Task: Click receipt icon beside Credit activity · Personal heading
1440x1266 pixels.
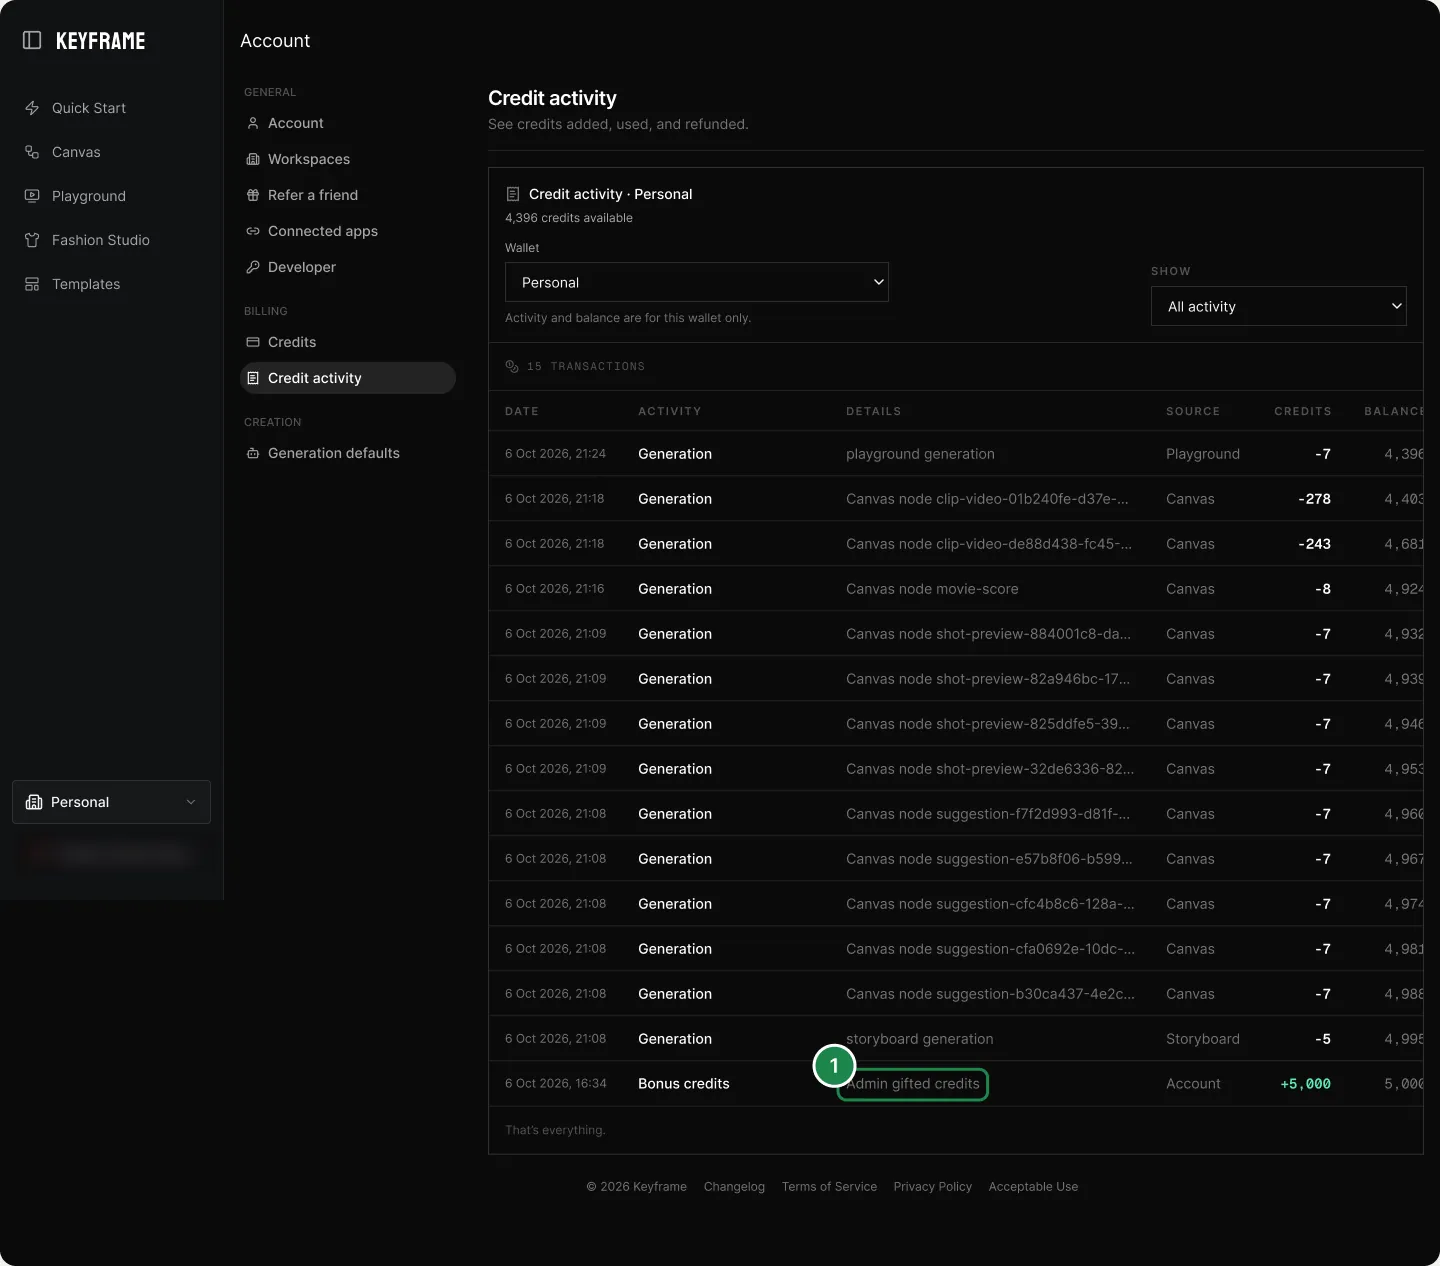Action: pos(513,194)
